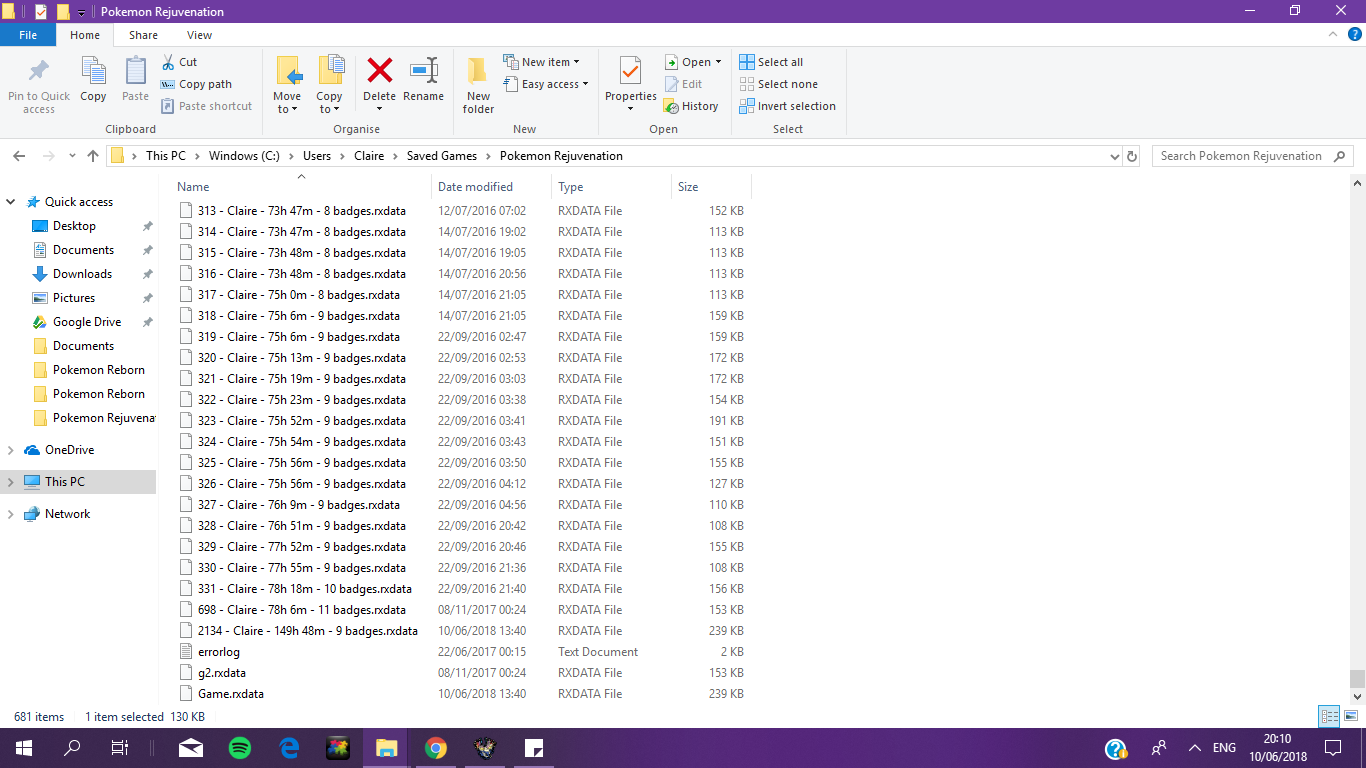Open the New item dropdown
The image size is (1366, 768).
pos(540,62)
